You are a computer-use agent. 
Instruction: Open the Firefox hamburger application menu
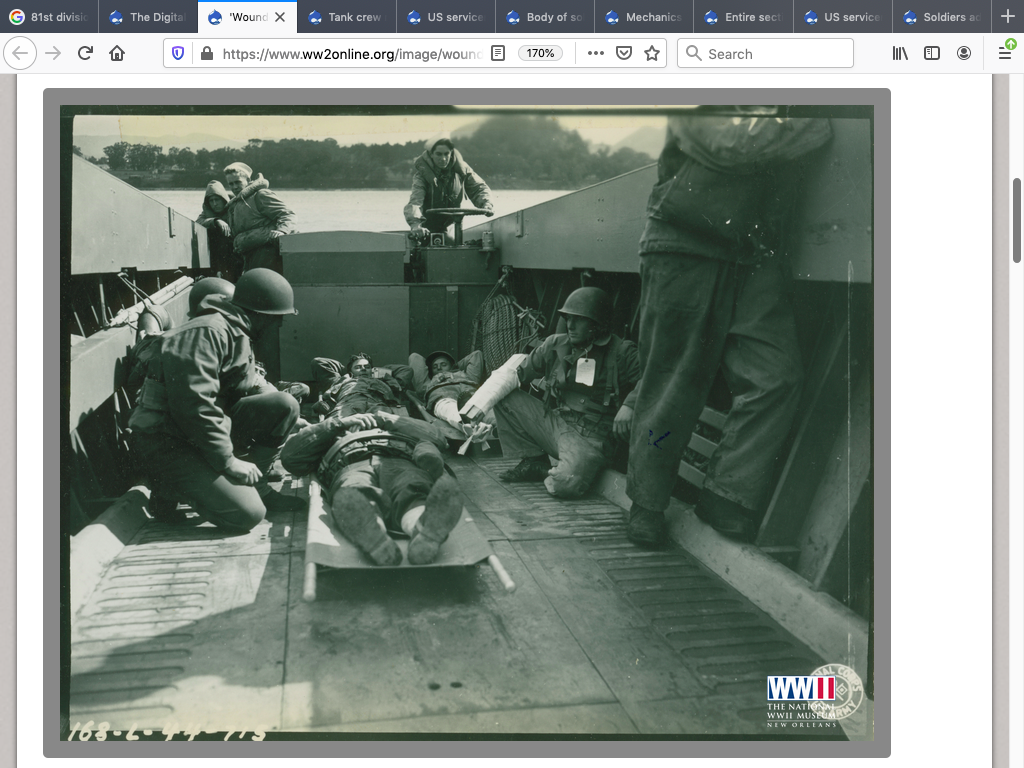click(1005, 52)
